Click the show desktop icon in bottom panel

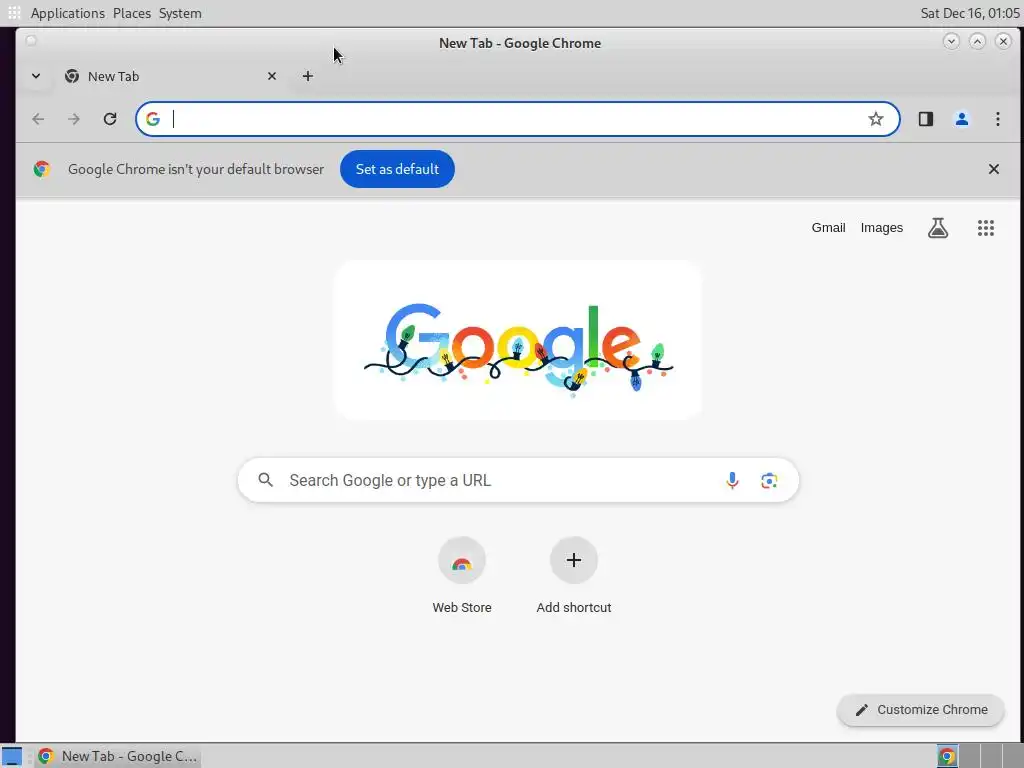point(12,756)
